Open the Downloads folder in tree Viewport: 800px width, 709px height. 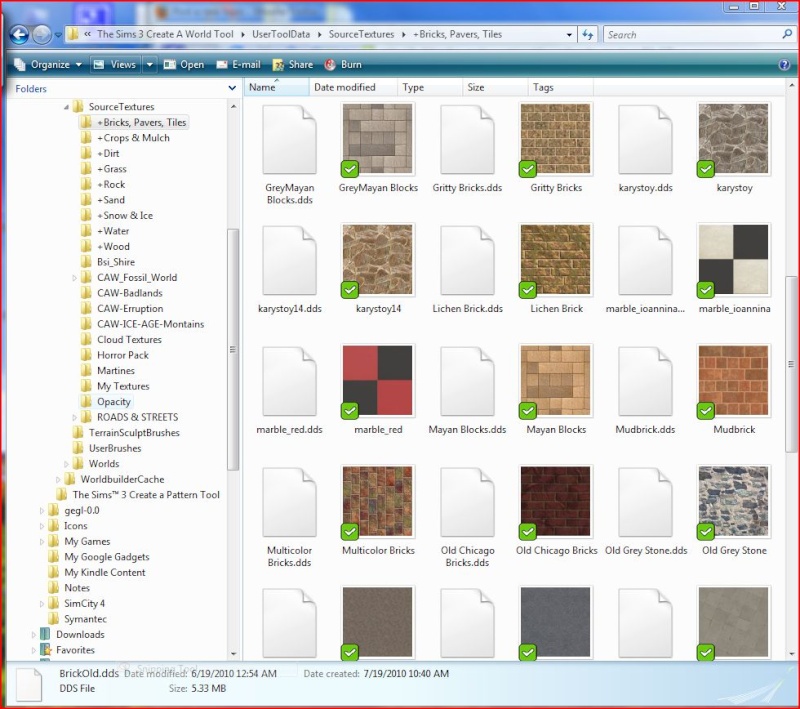pos(80,635)
